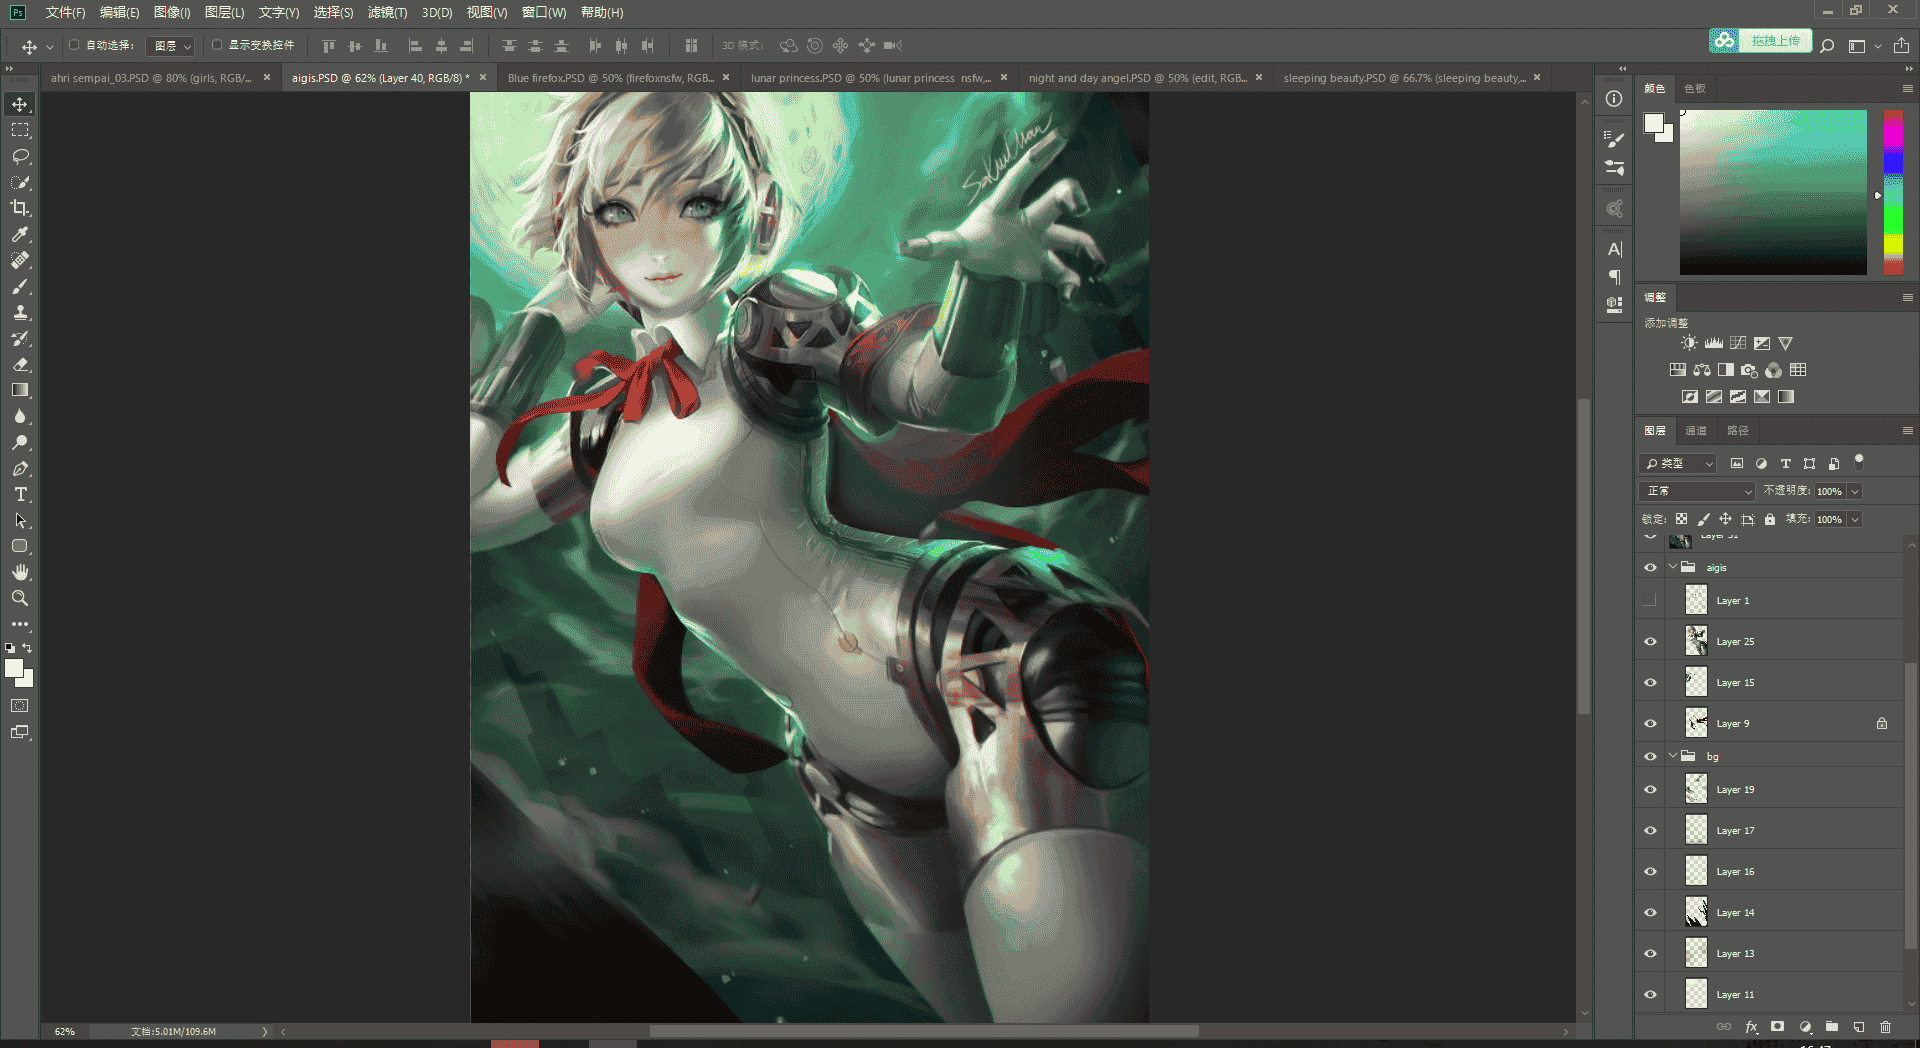Select the Lasso tool
Screen dimensions: 1920x1048
coord(20,157)
